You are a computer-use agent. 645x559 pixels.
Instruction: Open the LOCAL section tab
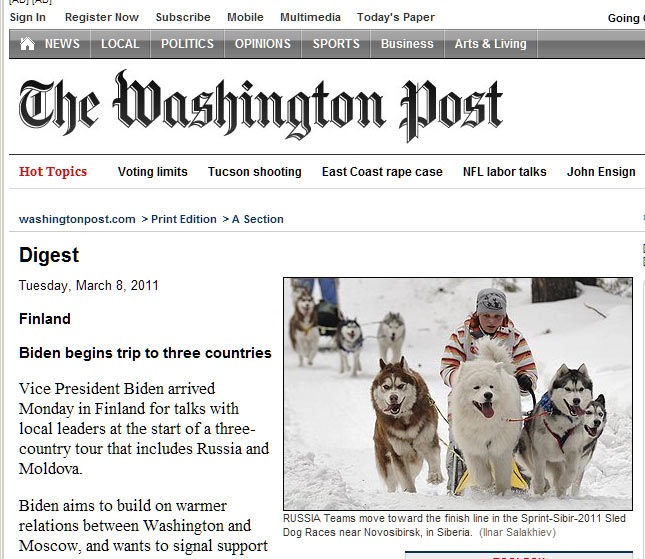tap(120, 44)
